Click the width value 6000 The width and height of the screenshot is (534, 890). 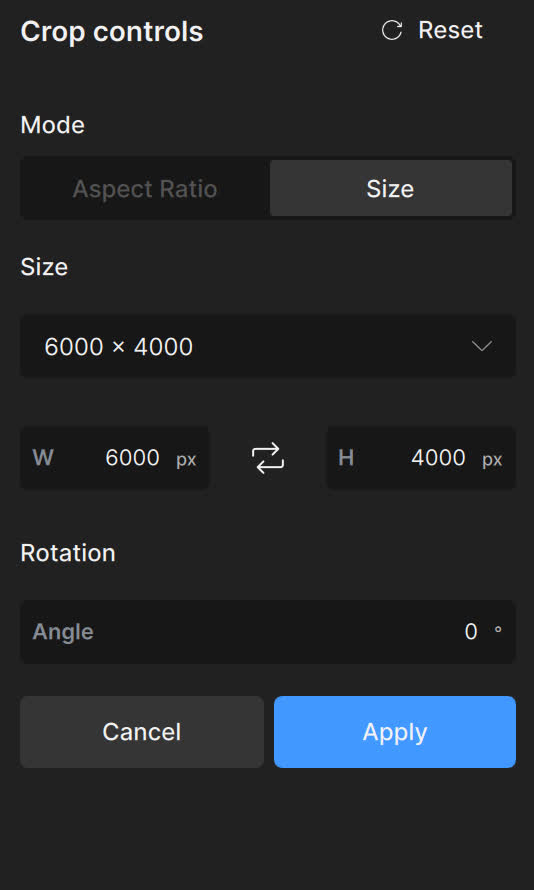coord(132,458)
